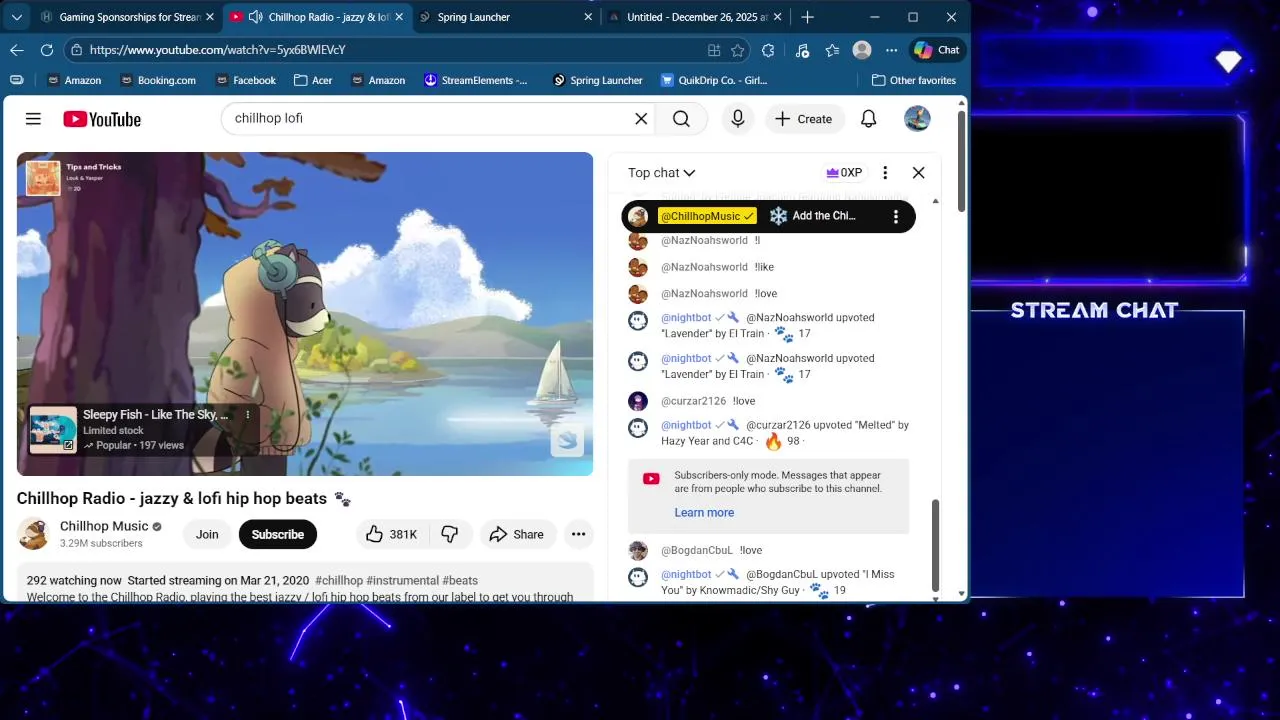The height and width of the screenshot is (720, 1280).
Task: View site information lock icon
Action: [x=77, y=50]
